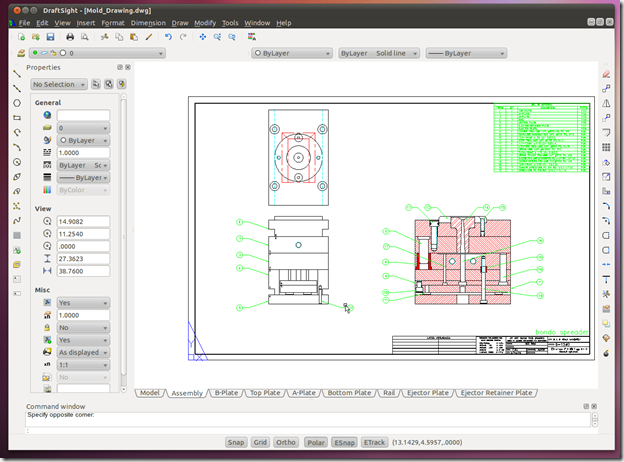Click the Pattern array tool icon

(x=606, y=147)
